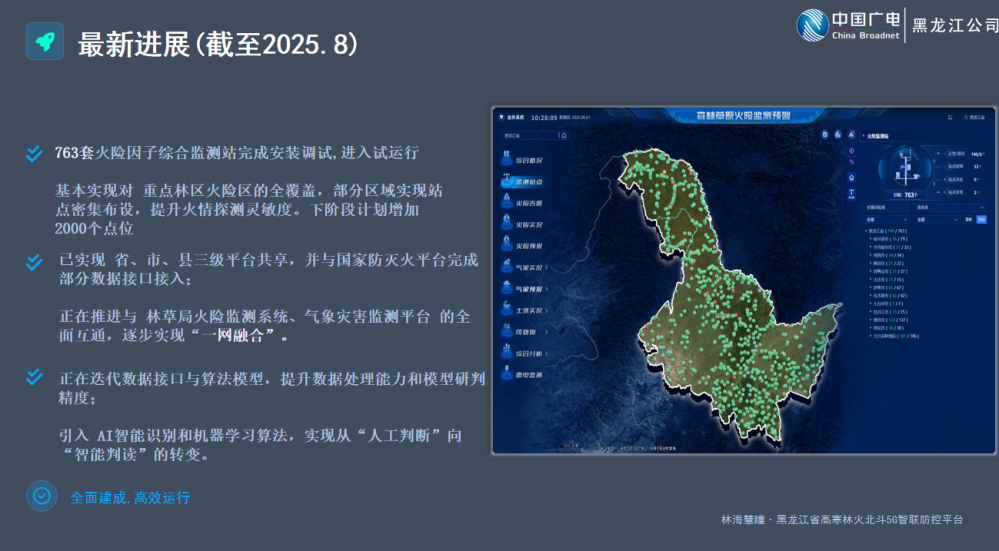
Task: Click the fullscreen icon in the dashboard header
Action: coord(949,117)
